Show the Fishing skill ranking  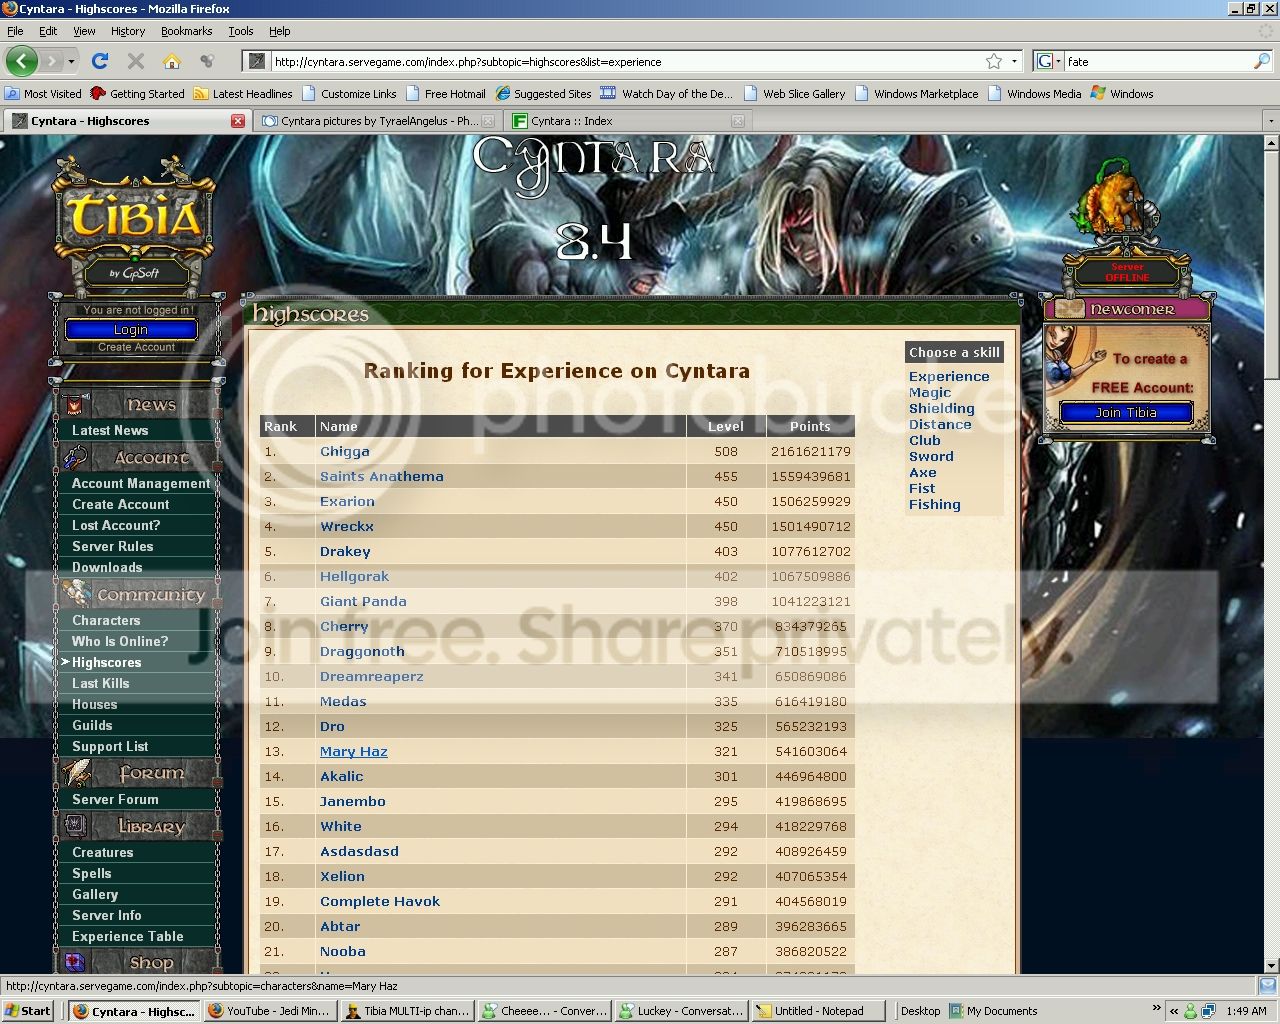click(935, 505)
